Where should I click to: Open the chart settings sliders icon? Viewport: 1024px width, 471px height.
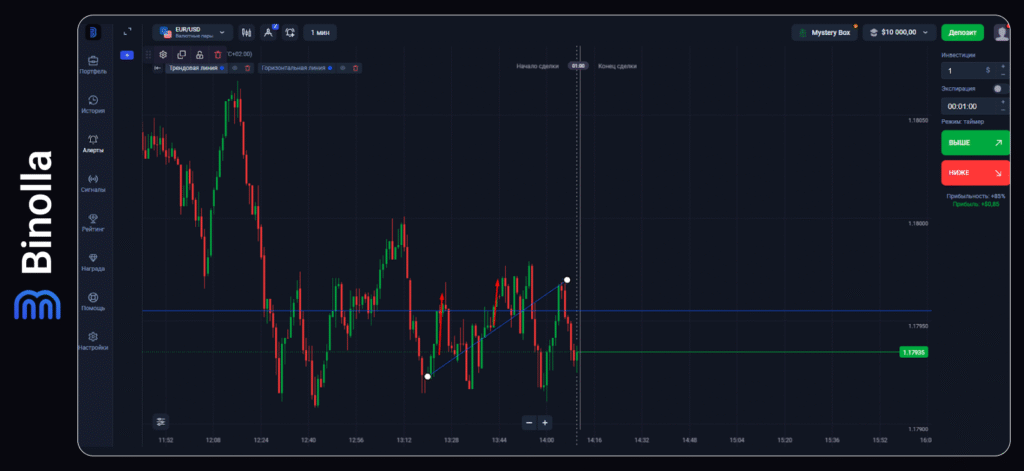(x=161, y=421)
